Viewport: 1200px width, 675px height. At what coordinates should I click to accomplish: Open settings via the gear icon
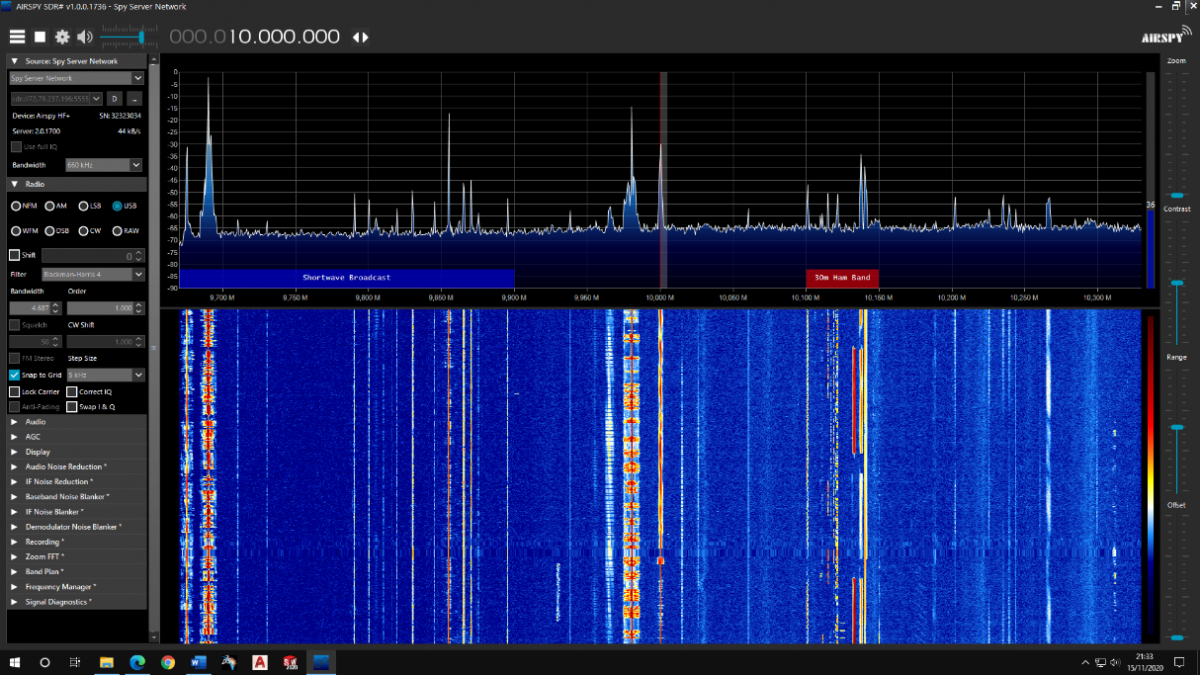click(x=62, y=37)
